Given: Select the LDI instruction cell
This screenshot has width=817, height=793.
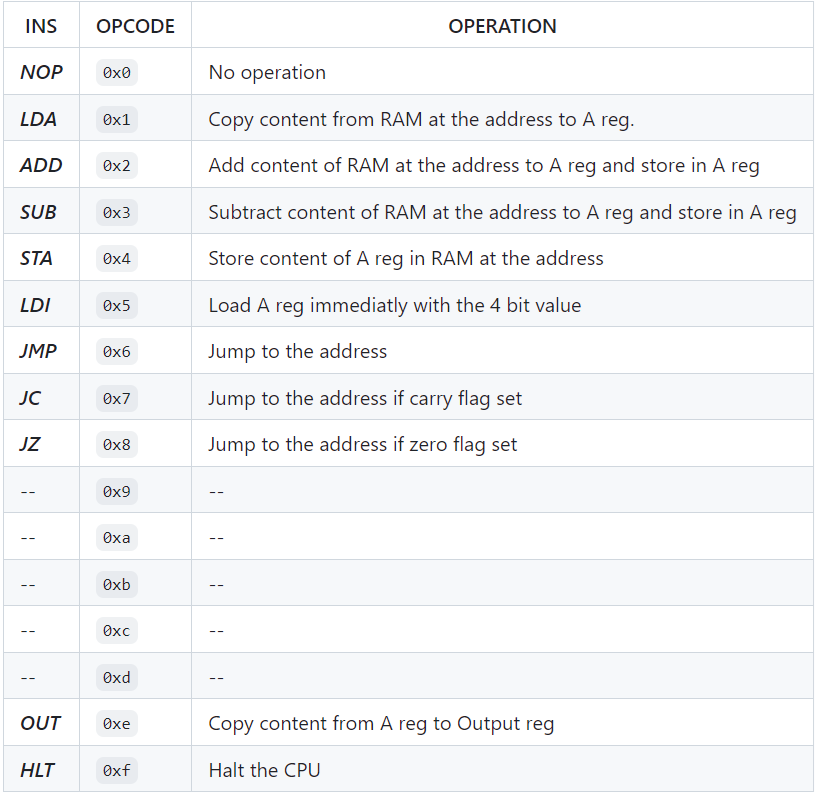Looking at the screenshot, I should (41, 305).
